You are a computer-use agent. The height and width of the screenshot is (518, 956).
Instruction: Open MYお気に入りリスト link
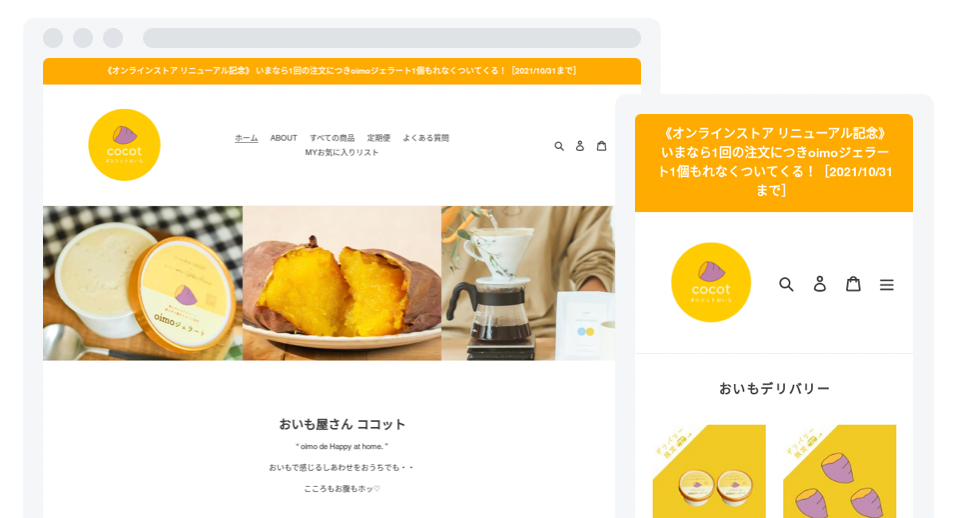pos(341,152)
